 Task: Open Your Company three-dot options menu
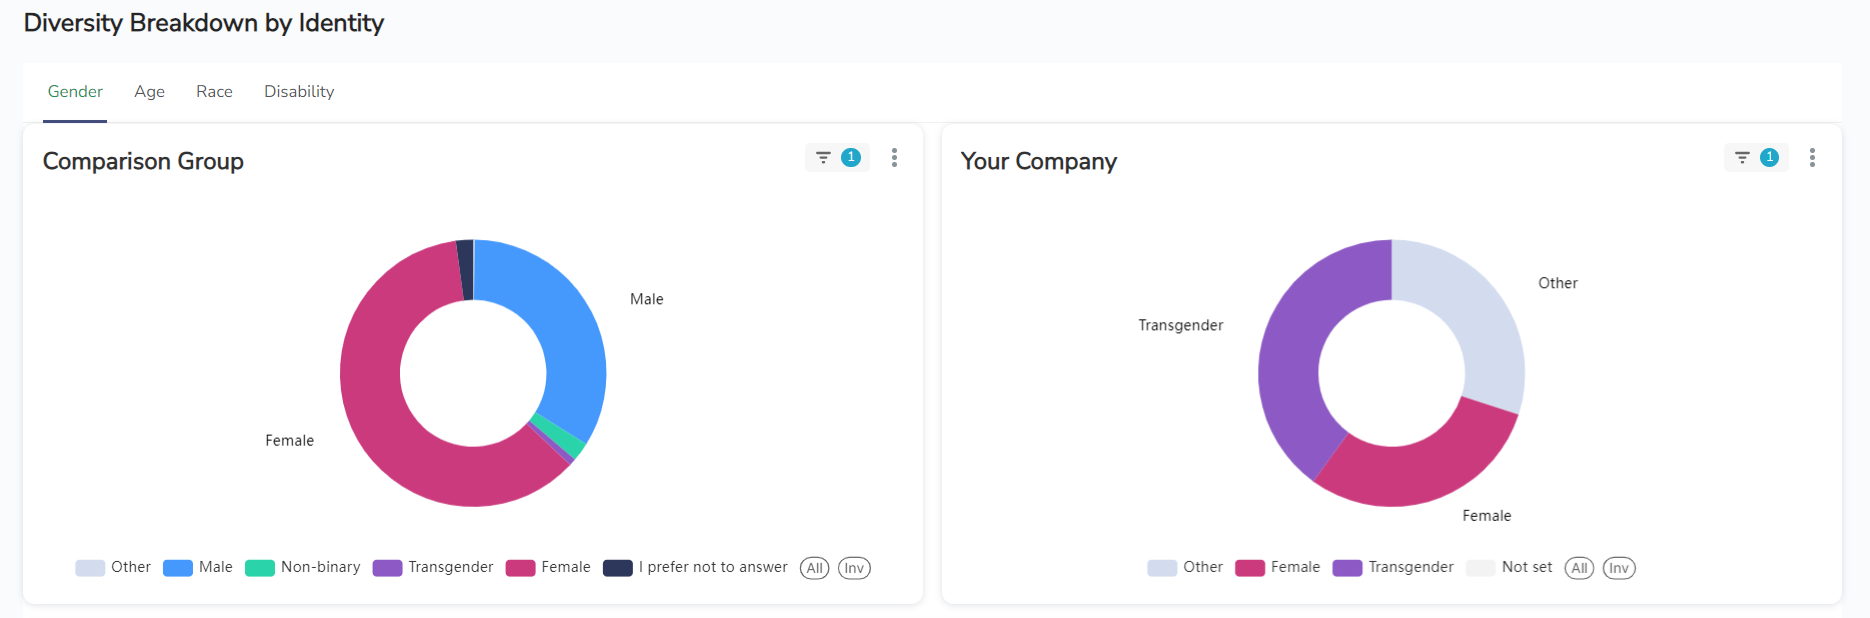(x=1812, y=158)
